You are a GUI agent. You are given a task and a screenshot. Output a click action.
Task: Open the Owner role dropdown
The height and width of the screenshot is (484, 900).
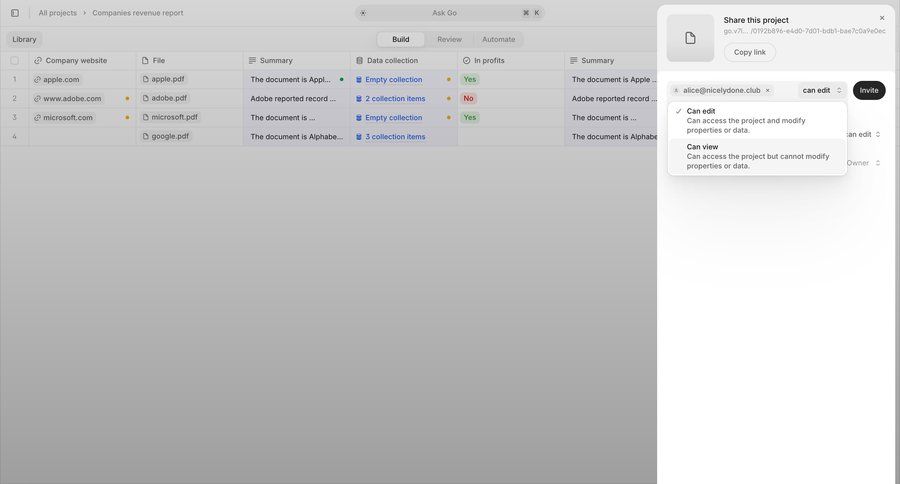[863, 163]
